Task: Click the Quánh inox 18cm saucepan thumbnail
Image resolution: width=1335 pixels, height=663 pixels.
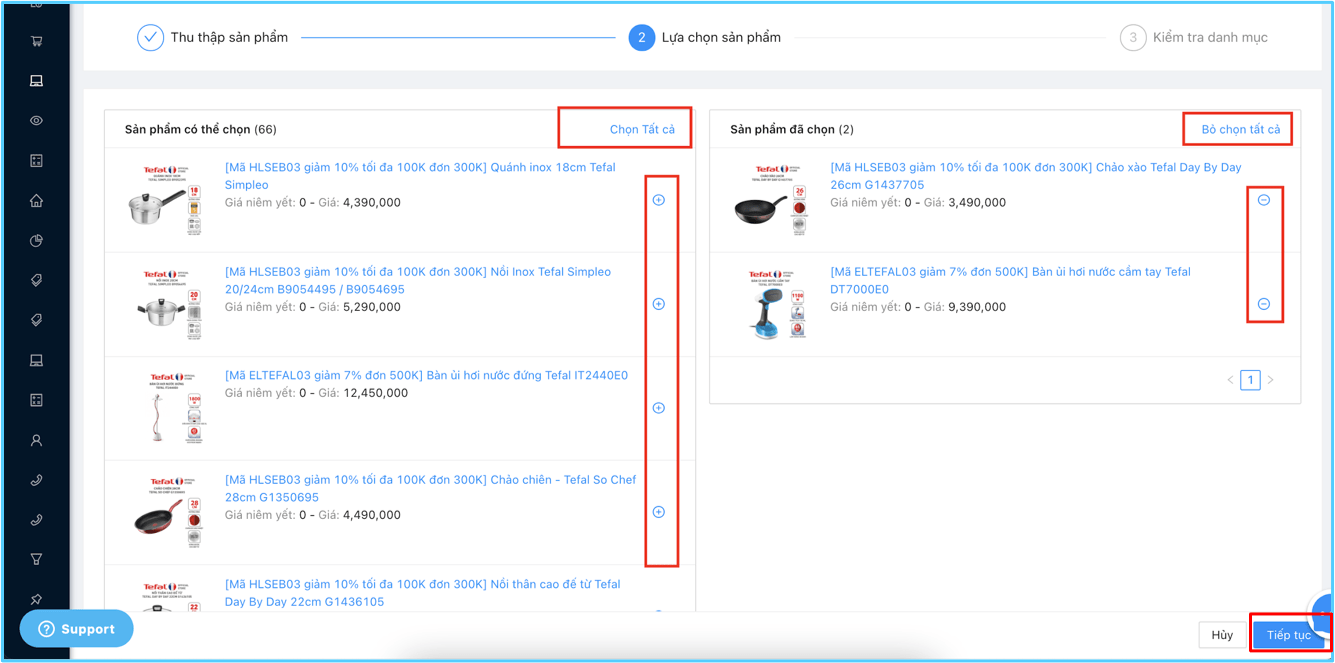Action: (x=166, y=200)
